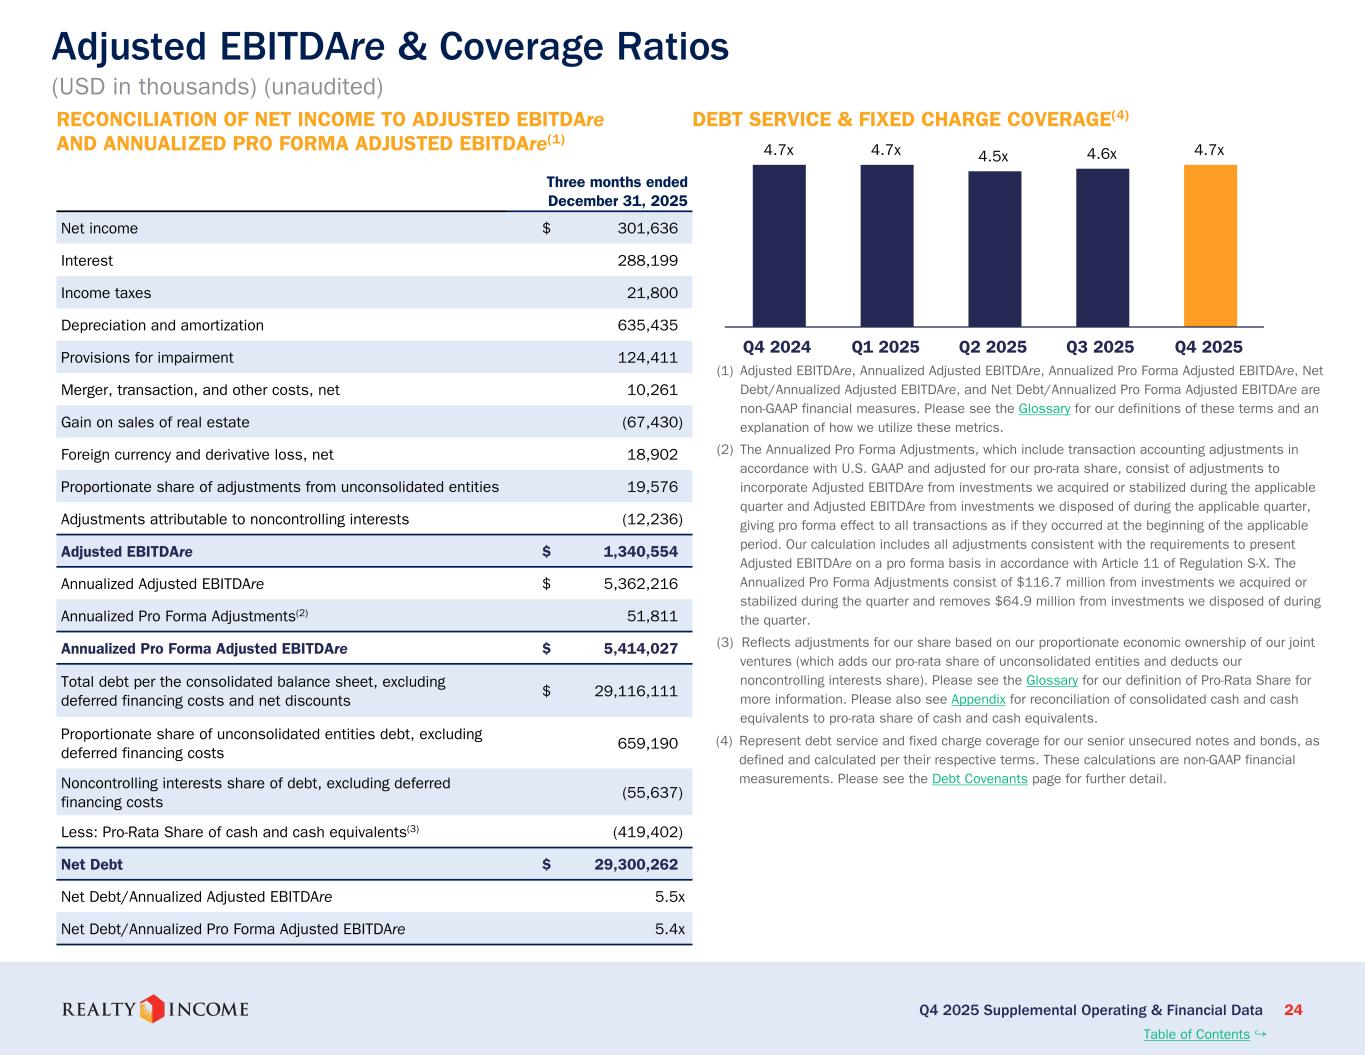Viewport: 1365px width, 1055px height.
Task: Select the Q2 2025 bar showing 4.5x
Action: (994, 249)
